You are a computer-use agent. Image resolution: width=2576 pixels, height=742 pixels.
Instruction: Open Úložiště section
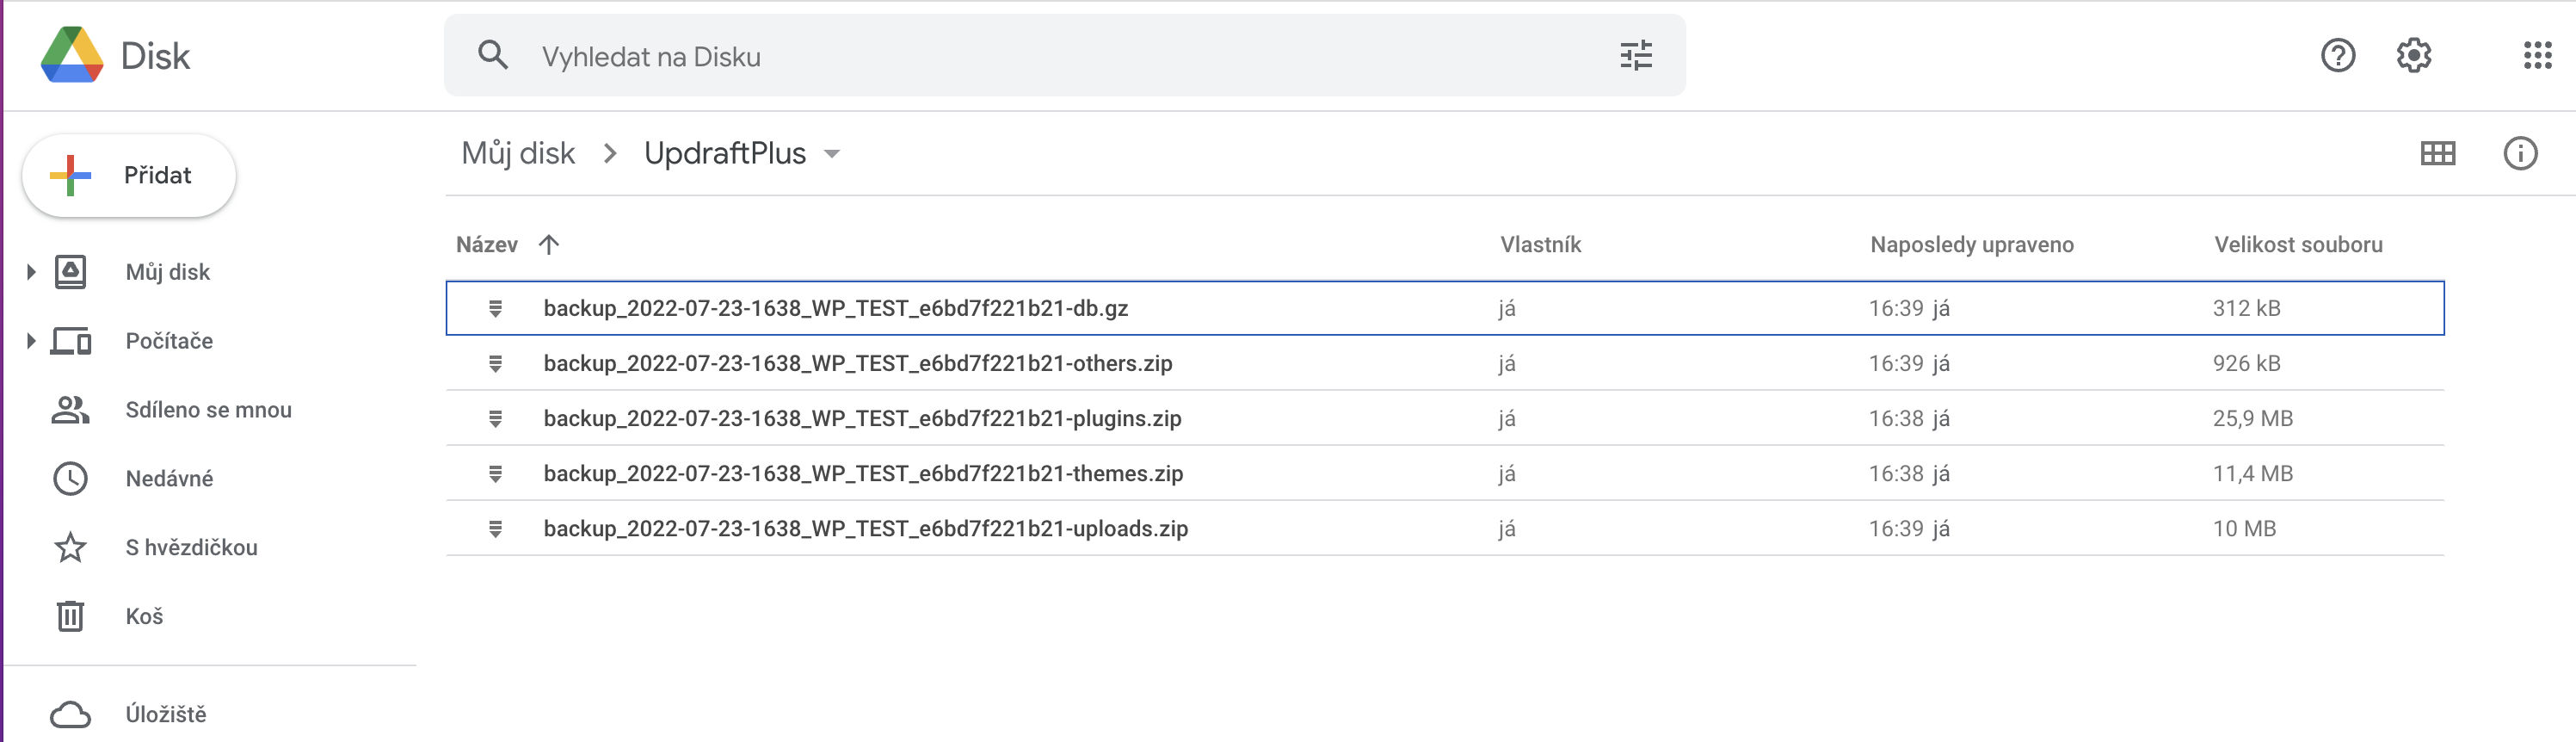tap(166, 714)
